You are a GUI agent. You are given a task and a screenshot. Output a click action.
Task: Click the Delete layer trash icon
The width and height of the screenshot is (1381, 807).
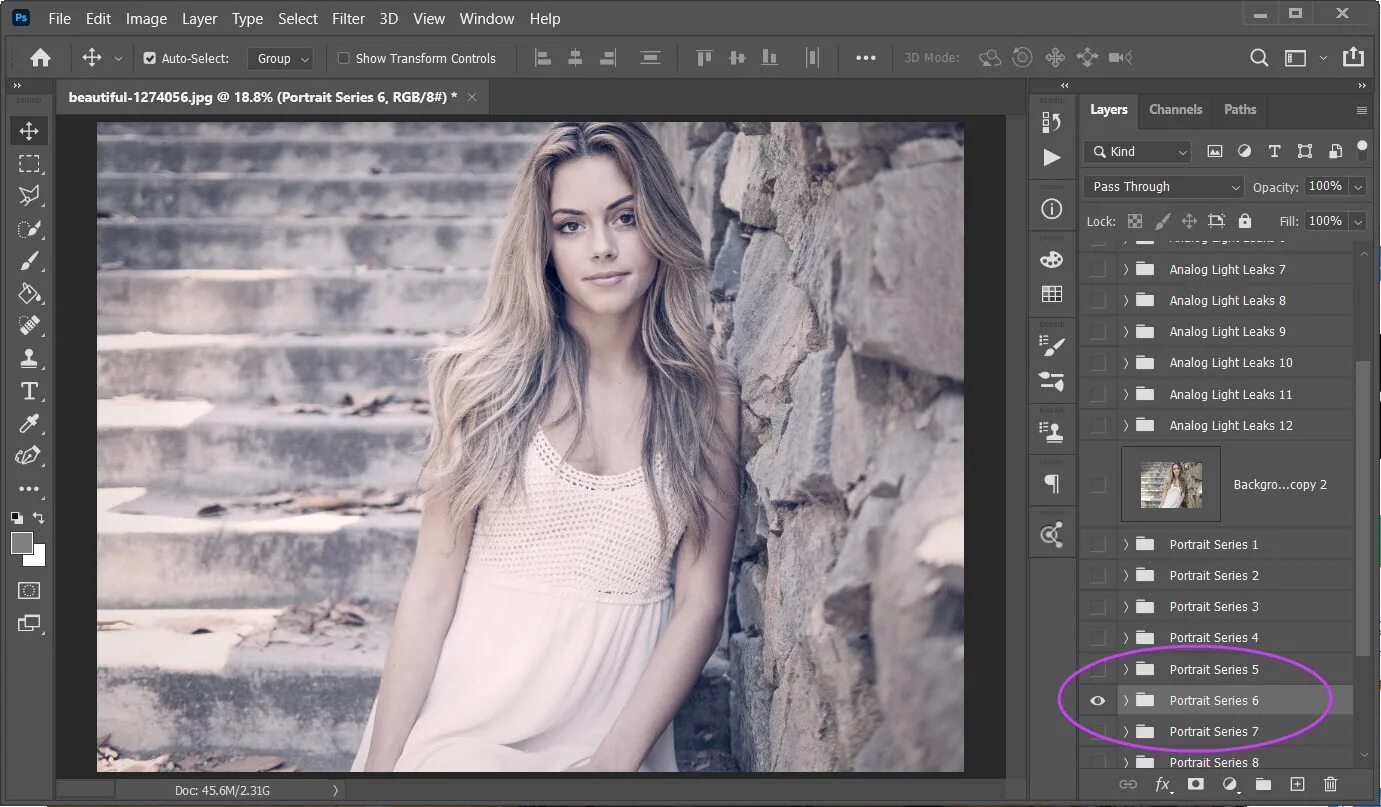1330,785
